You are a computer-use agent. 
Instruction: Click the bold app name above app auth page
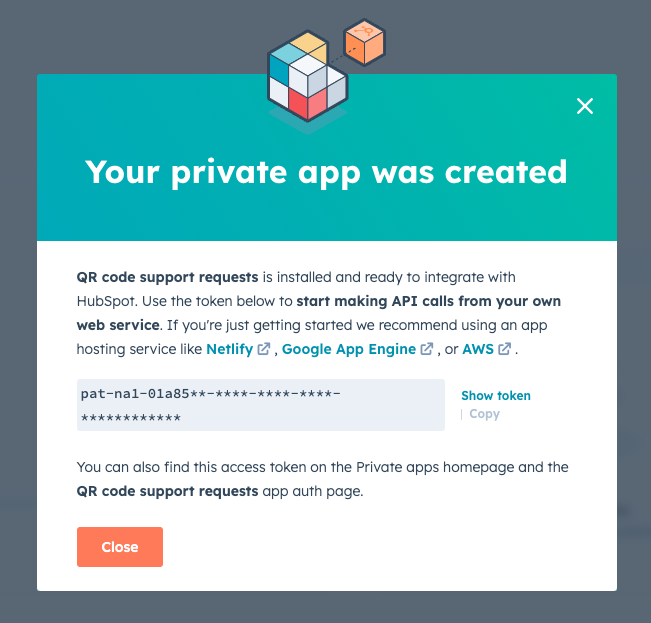click(167, 491)
